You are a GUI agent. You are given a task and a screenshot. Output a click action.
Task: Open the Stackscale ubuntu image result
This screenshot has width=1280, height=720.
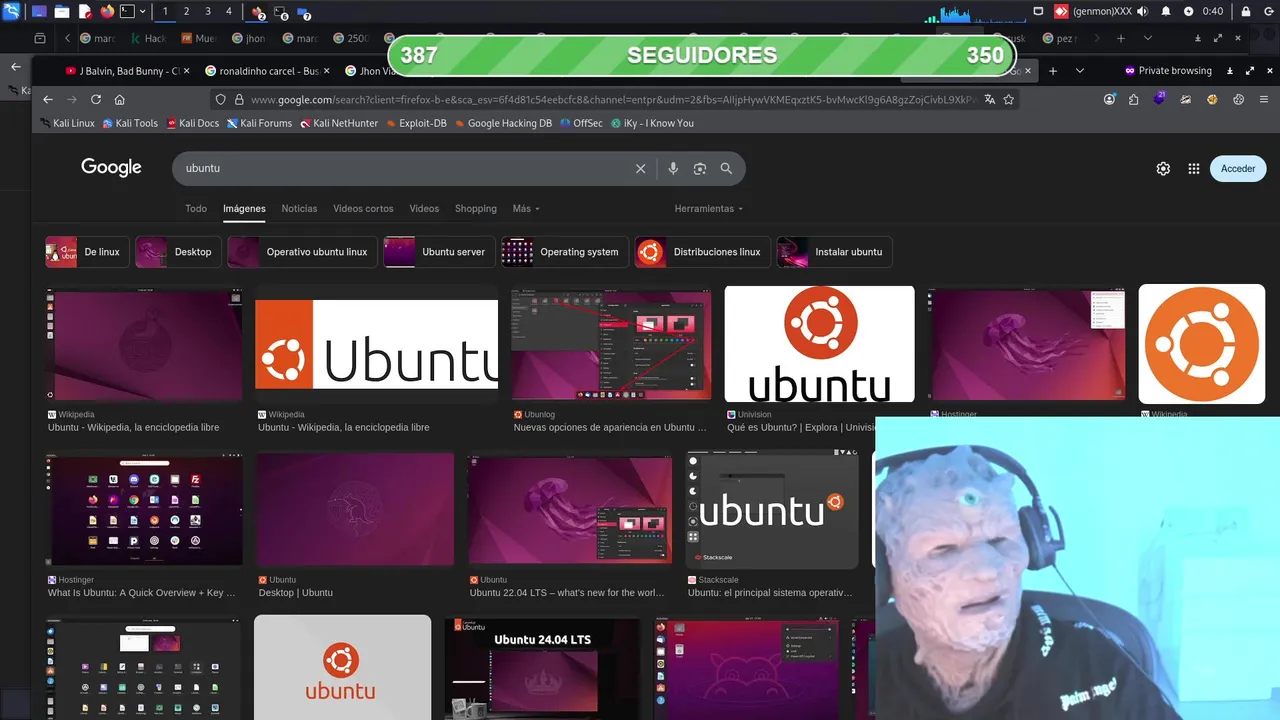point(772,510)
